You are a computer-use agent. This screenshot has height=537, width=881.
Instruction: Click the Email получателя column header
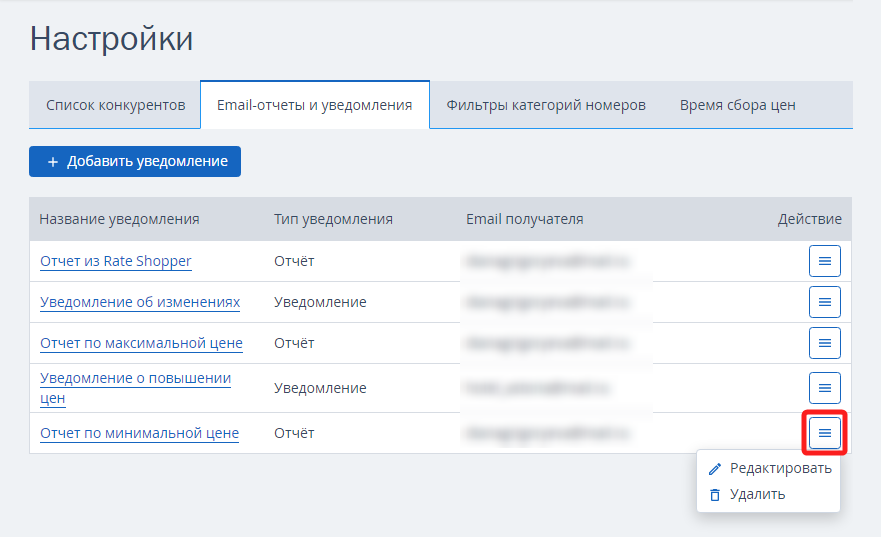524,219
